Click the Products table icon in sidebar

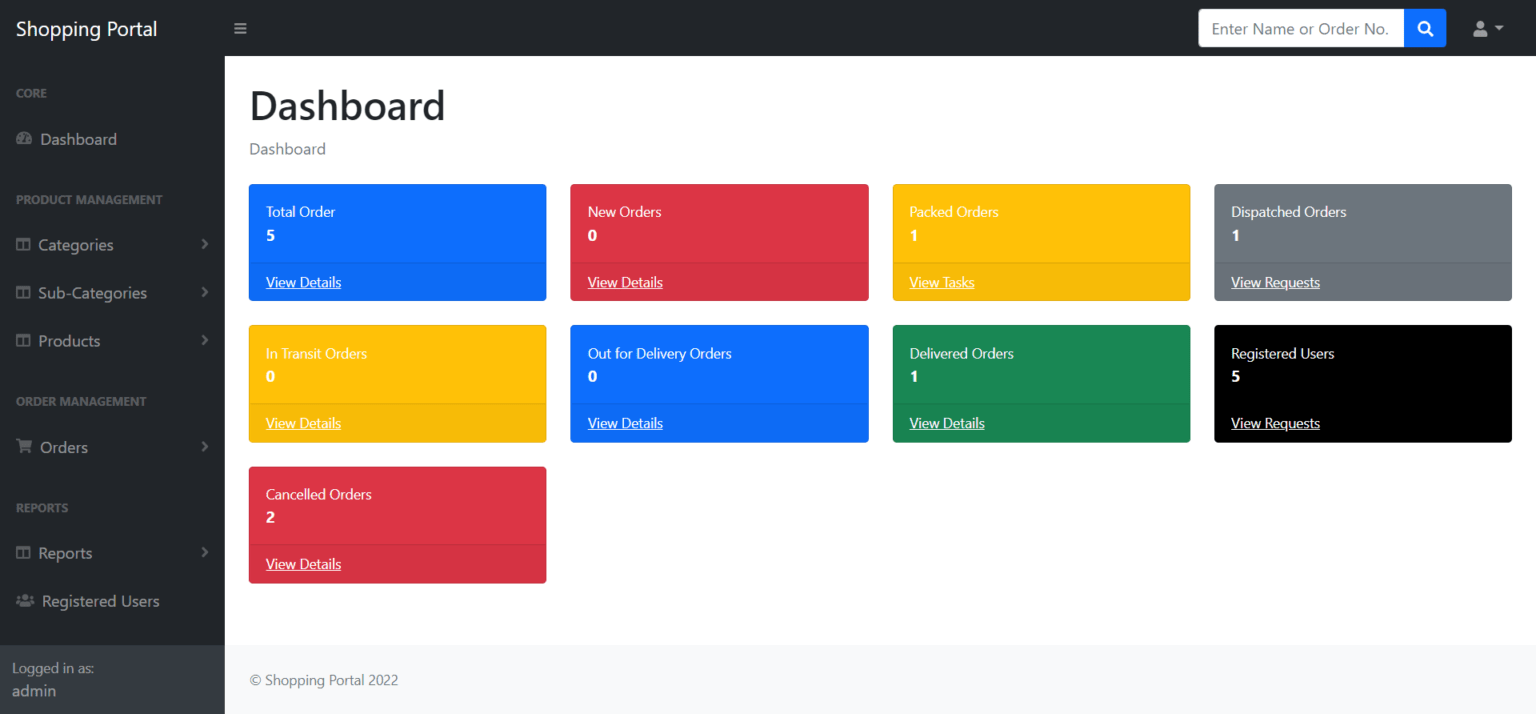(x=23, y=341)
